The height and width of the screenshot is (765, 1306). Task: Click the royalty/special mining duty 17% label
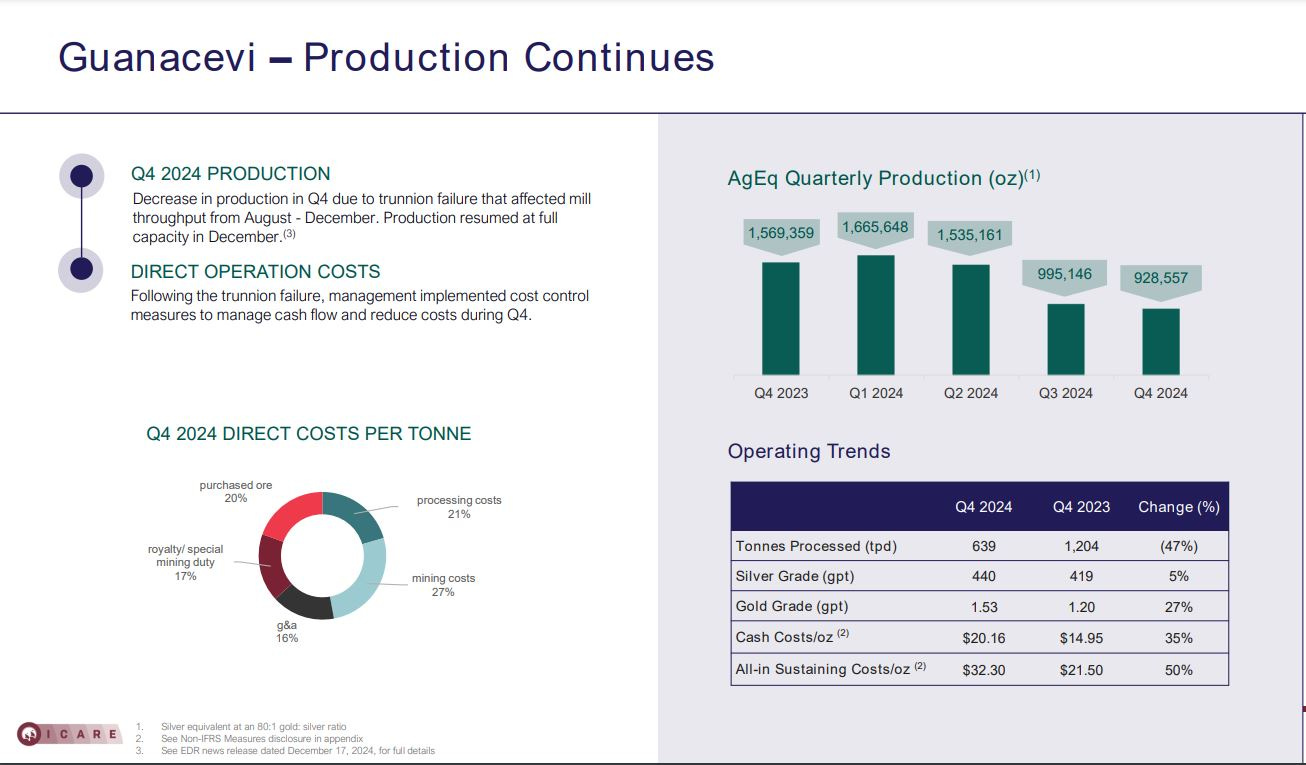point(185,563)
